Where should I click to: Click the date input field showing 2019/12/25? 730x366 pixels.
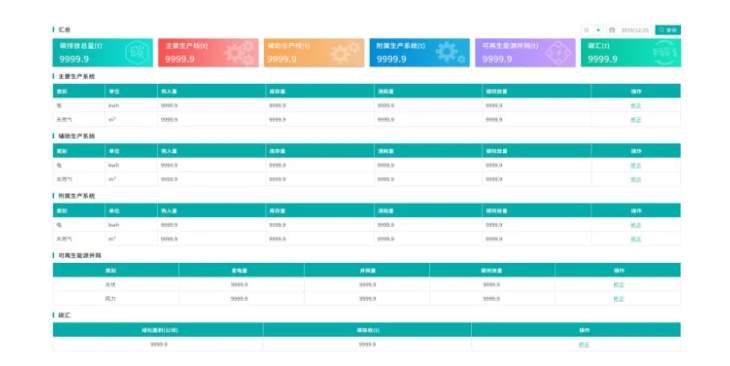(629, 30)
